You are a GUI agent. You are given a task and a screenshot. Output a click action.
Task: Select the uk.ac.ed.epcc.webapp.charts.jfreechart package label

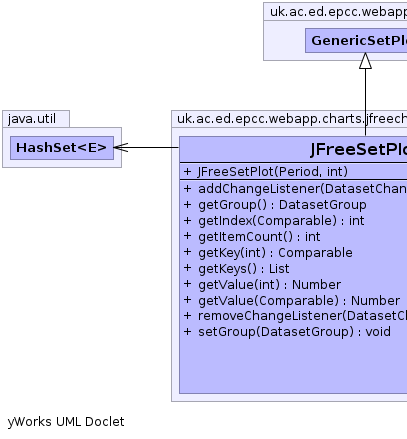[x=292, y=119]
